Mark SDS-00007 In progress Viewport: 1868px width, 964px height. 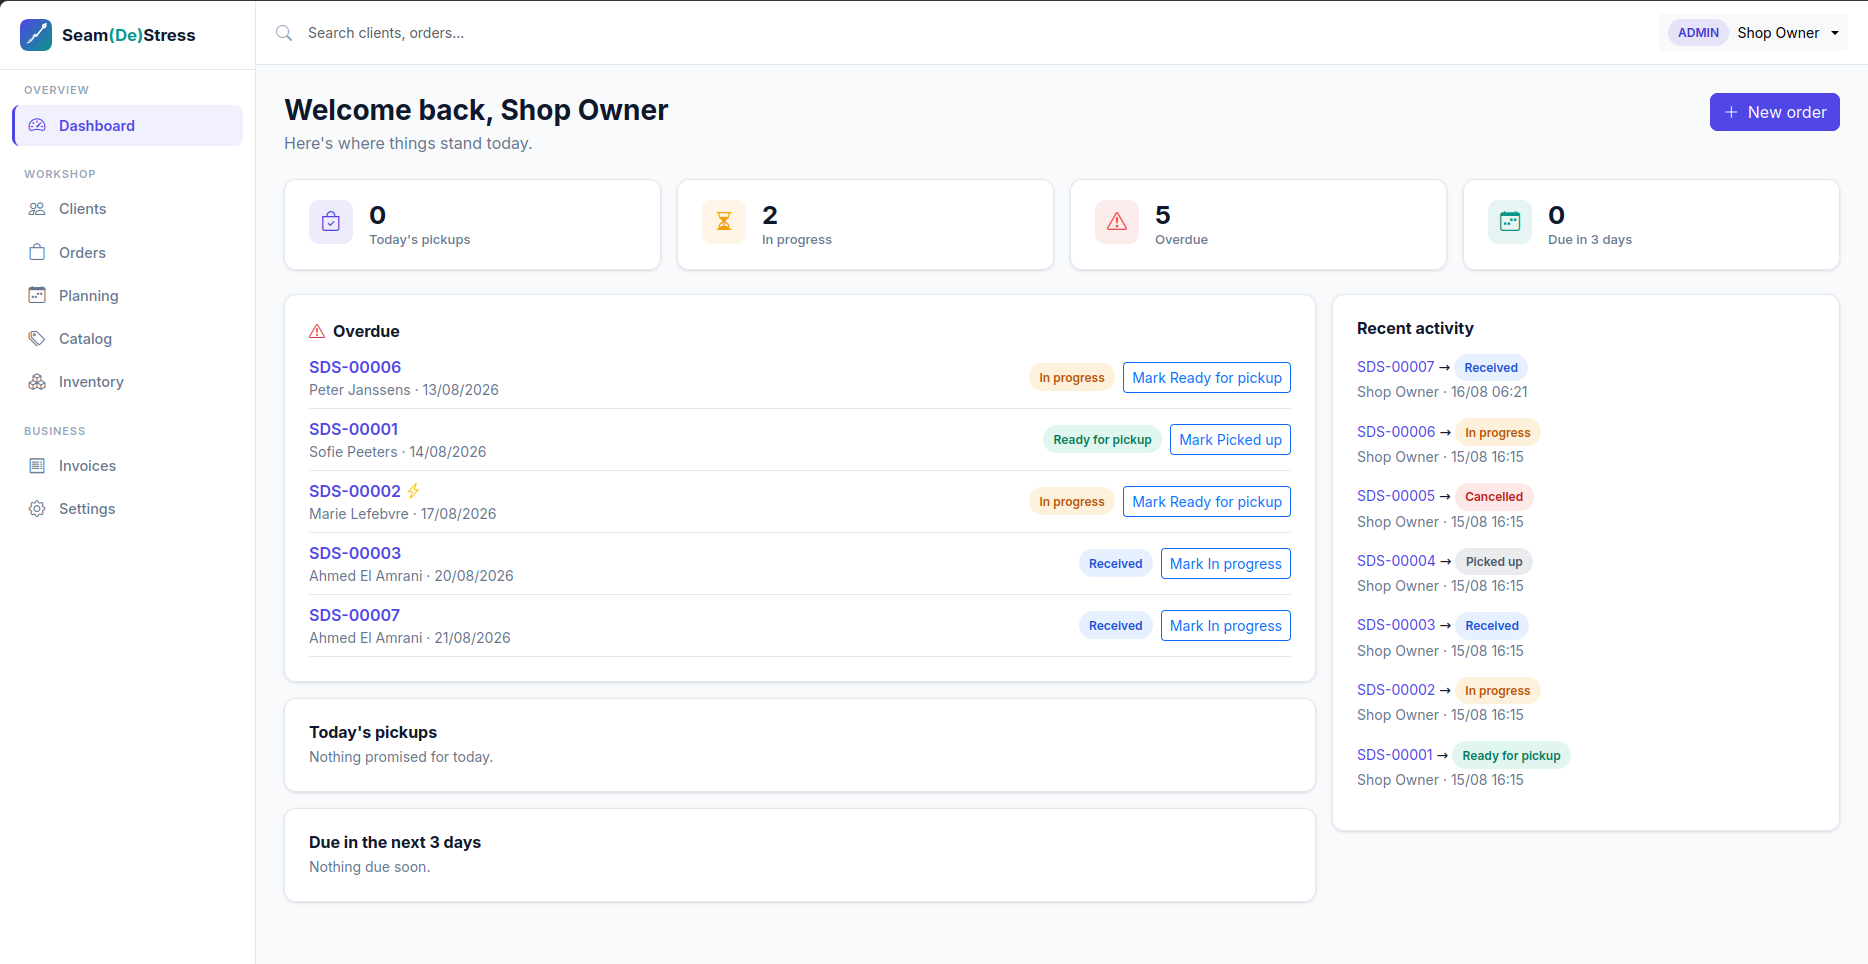click(1226, 626)
